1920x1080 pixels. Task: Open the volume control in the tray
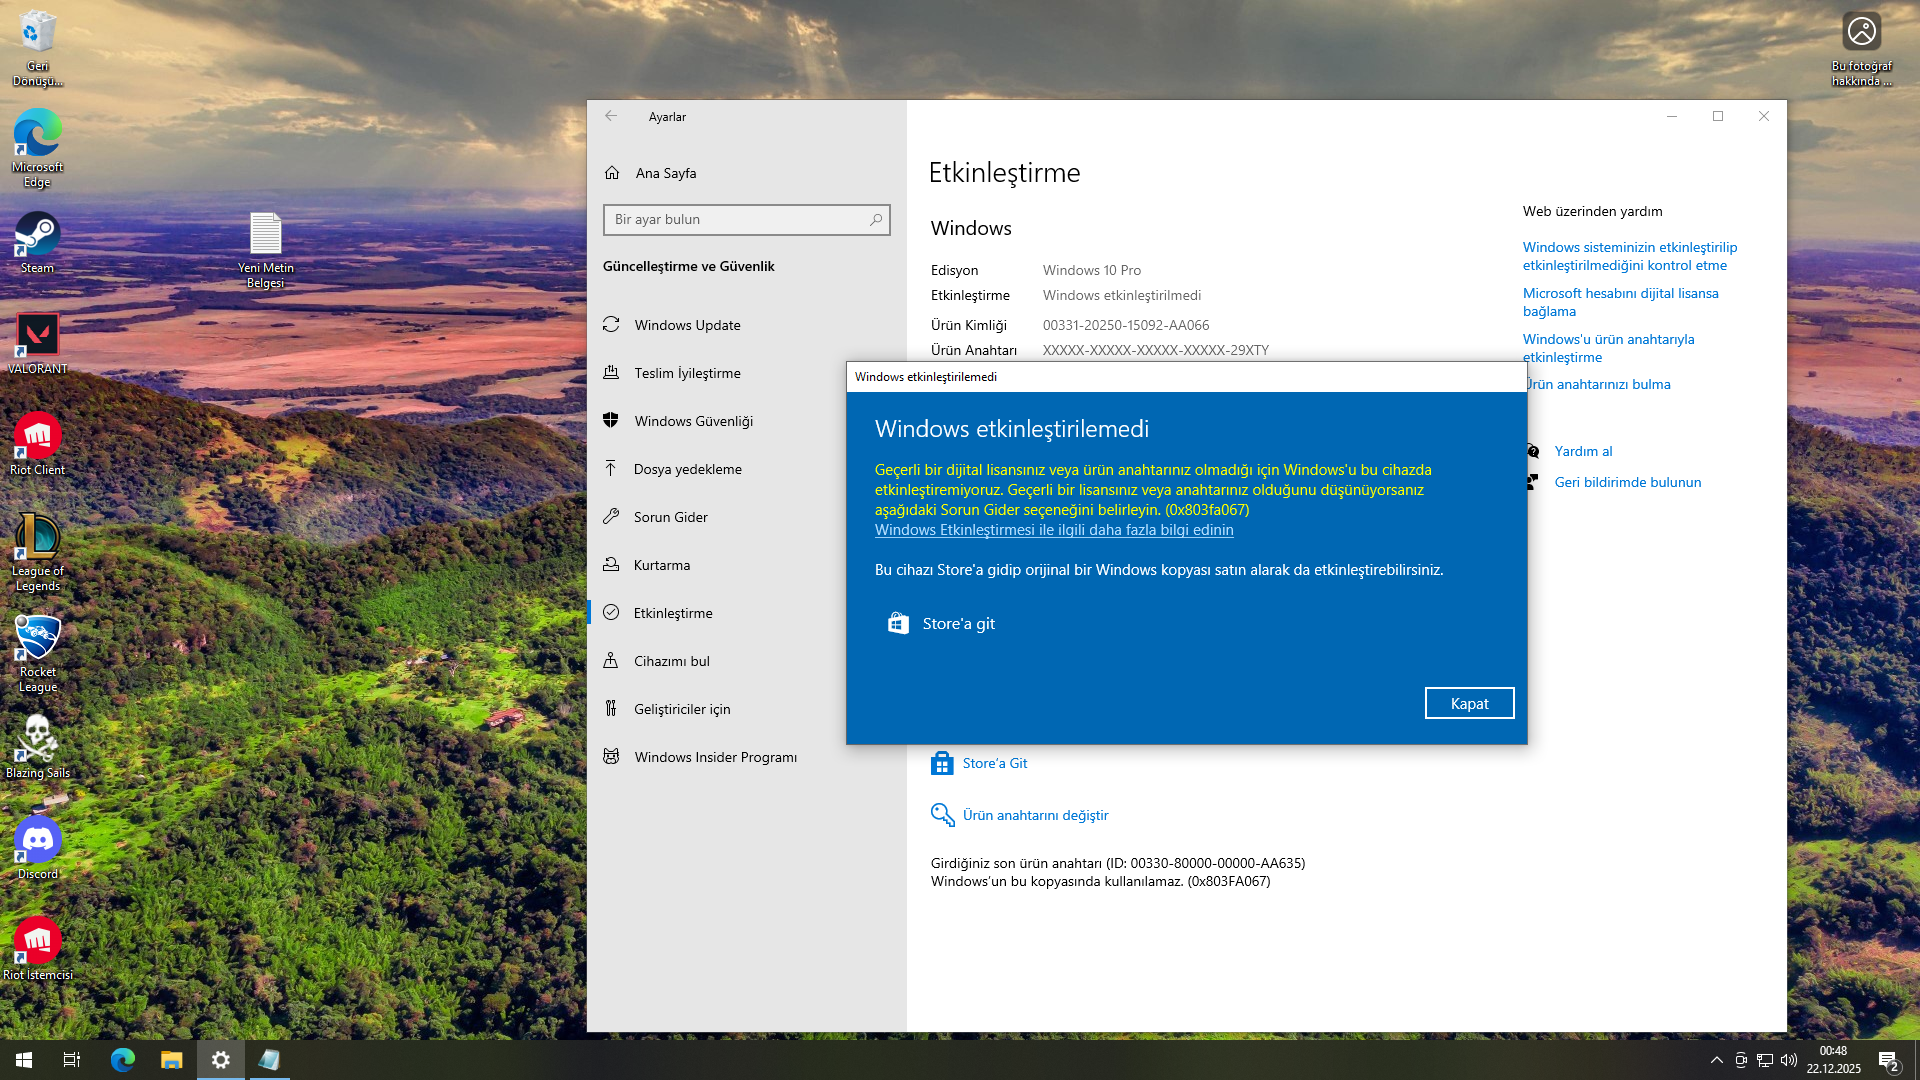coord(1789,1060)
